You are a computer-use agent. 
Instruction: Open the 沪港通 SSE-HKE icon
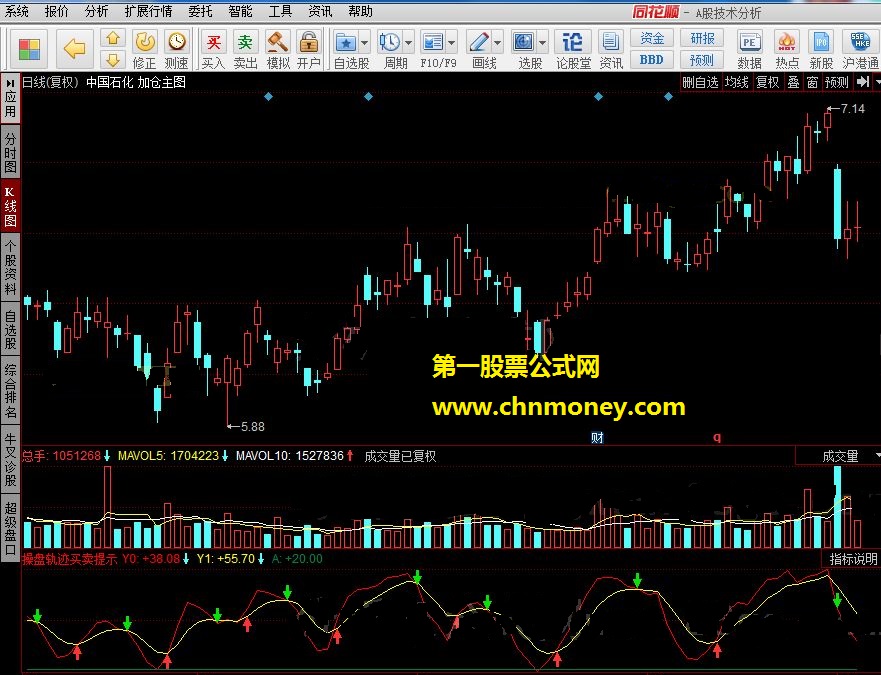click(x=860, y=49)
